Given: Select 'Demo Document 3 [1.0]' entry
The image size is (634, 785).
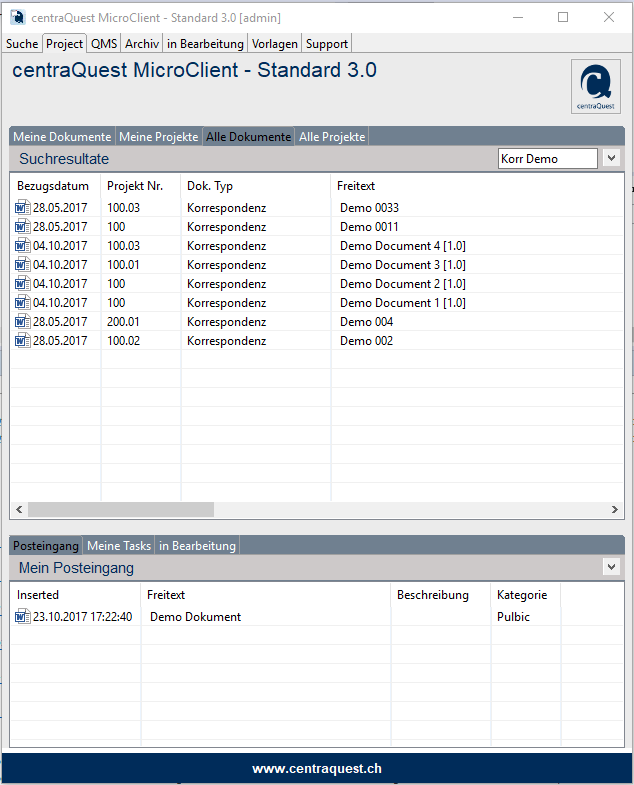Looking at the screenshot, I should (403, 264).
